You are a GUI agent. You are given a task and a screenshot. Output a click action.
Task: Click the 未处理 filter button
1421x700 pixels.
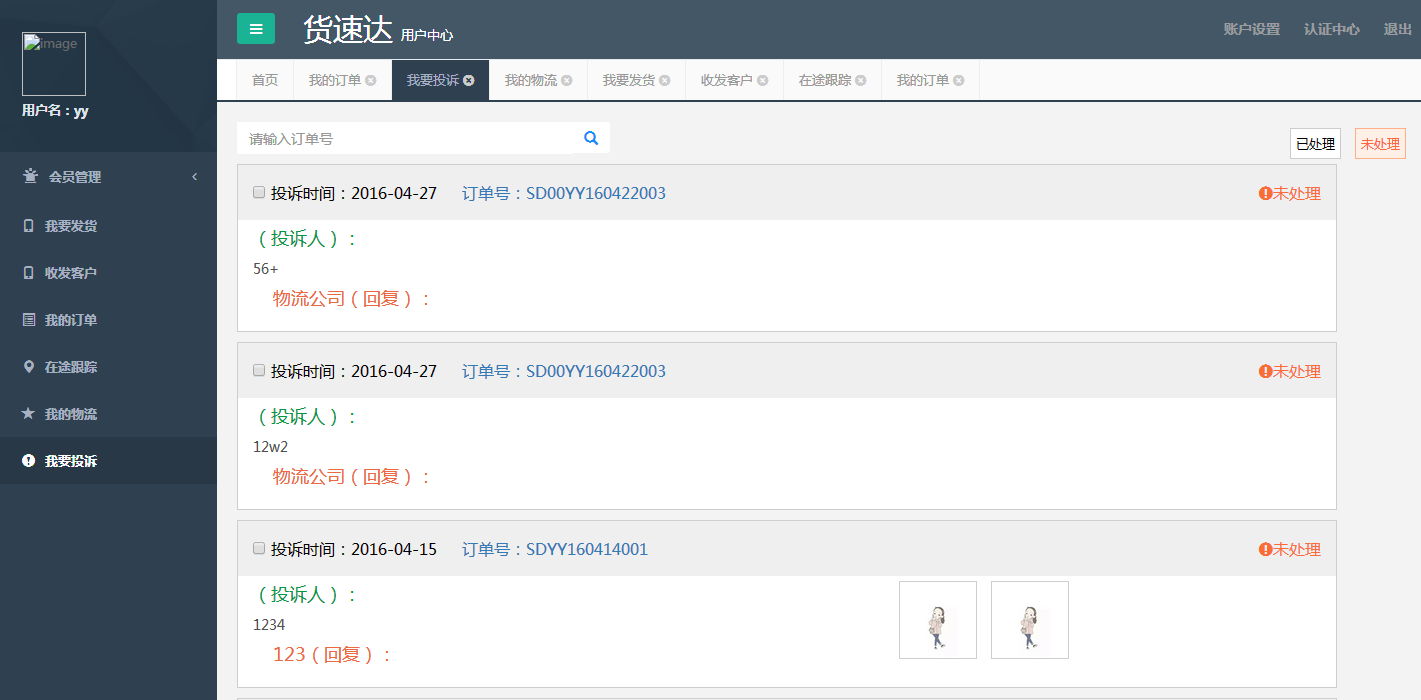1380,144
